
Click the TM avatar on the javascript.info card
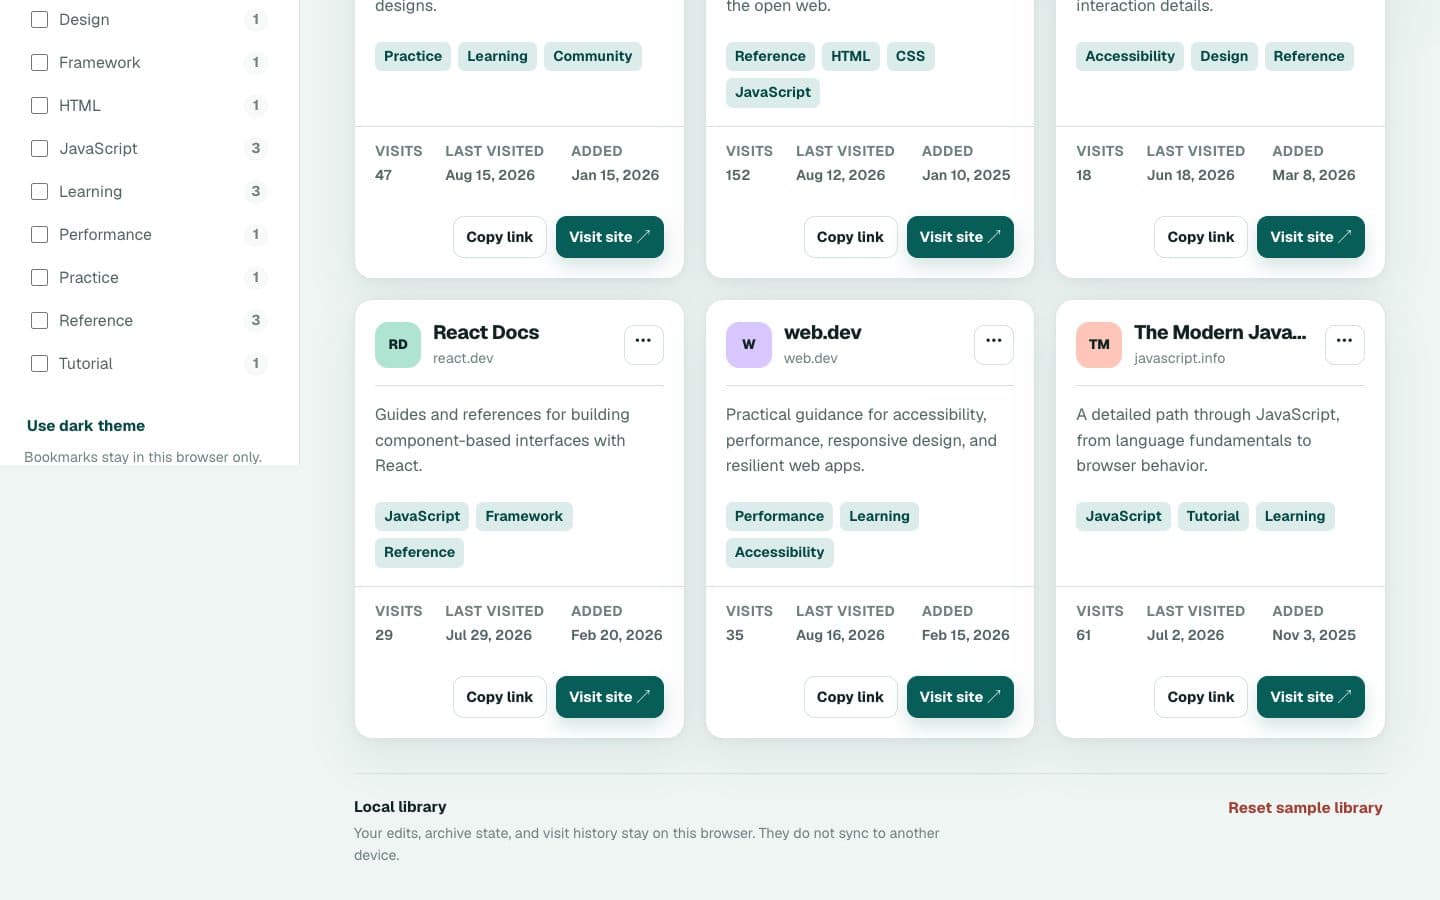(x=1099, y=345)
